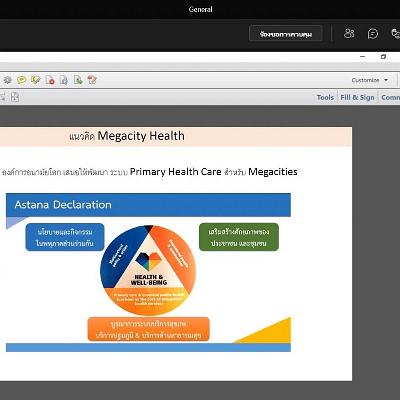Click the delete page icon with red mark

(50, 80)
